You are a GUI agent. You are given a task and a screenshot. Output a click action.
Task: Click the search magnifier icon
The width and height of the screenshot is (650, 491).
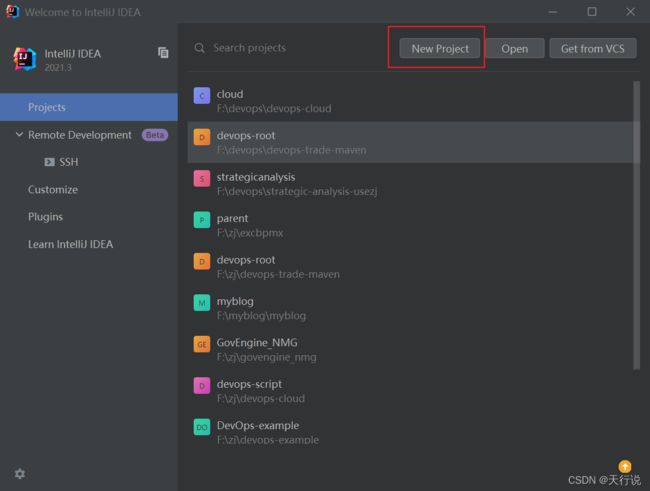pos(199,48)
